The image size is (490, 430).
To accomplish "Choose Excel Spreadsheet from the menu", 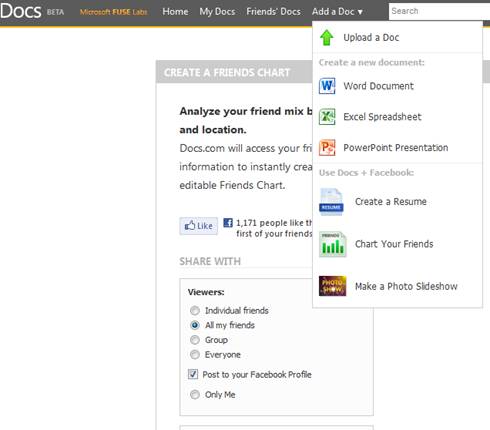I will coord(397,117).
